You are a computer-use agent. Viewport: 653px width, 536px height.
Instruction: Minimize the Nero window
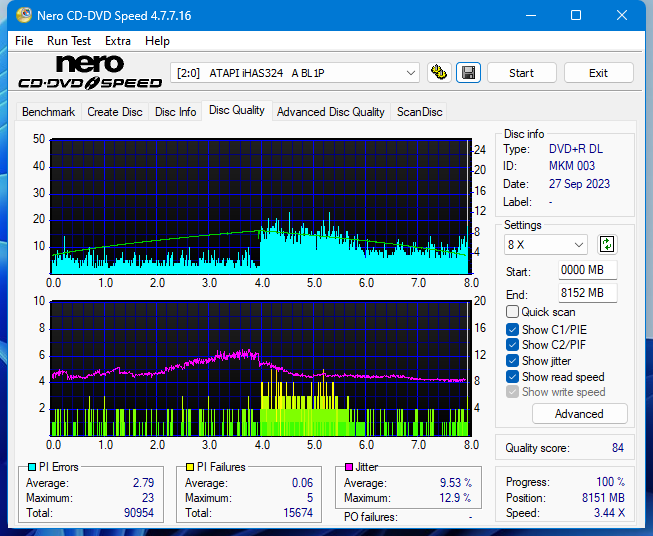[531, 15]
